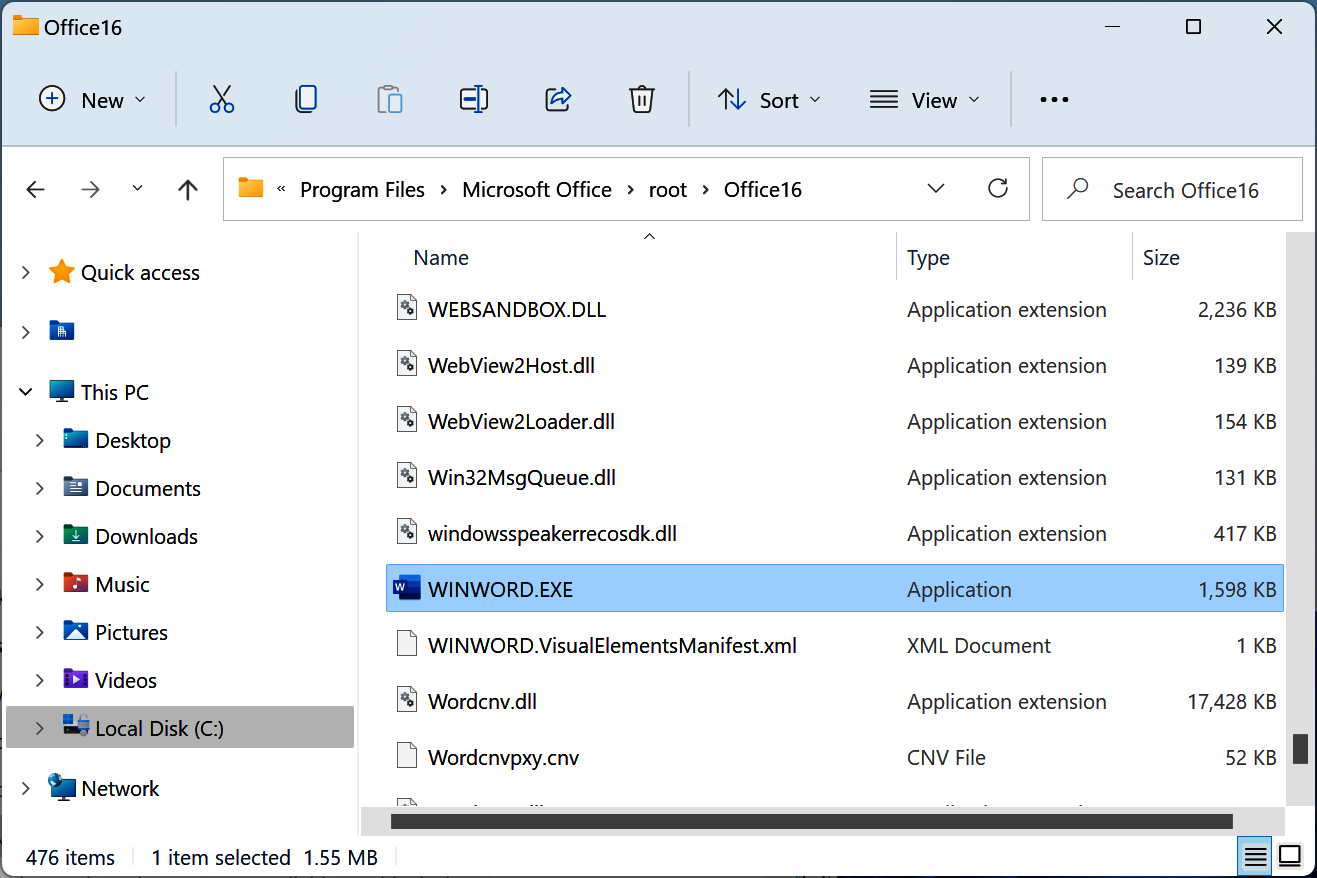The image size is (1317, 878).
Task: Select the WebView2Host.dll file name
Action: (x=511, y=365)
